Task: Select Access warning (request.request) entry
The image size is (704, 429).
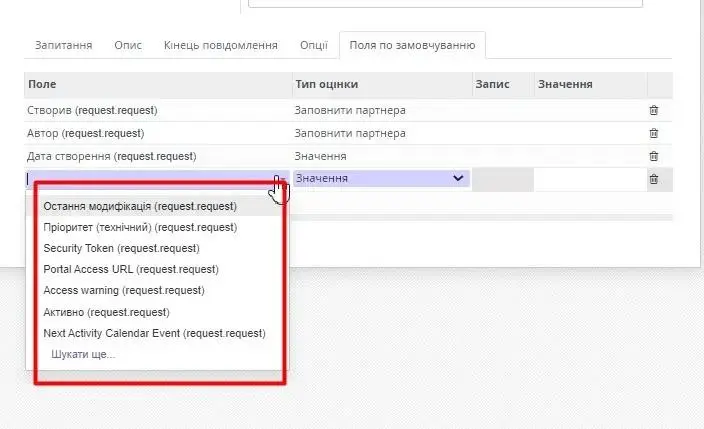Action: (124, 290)
